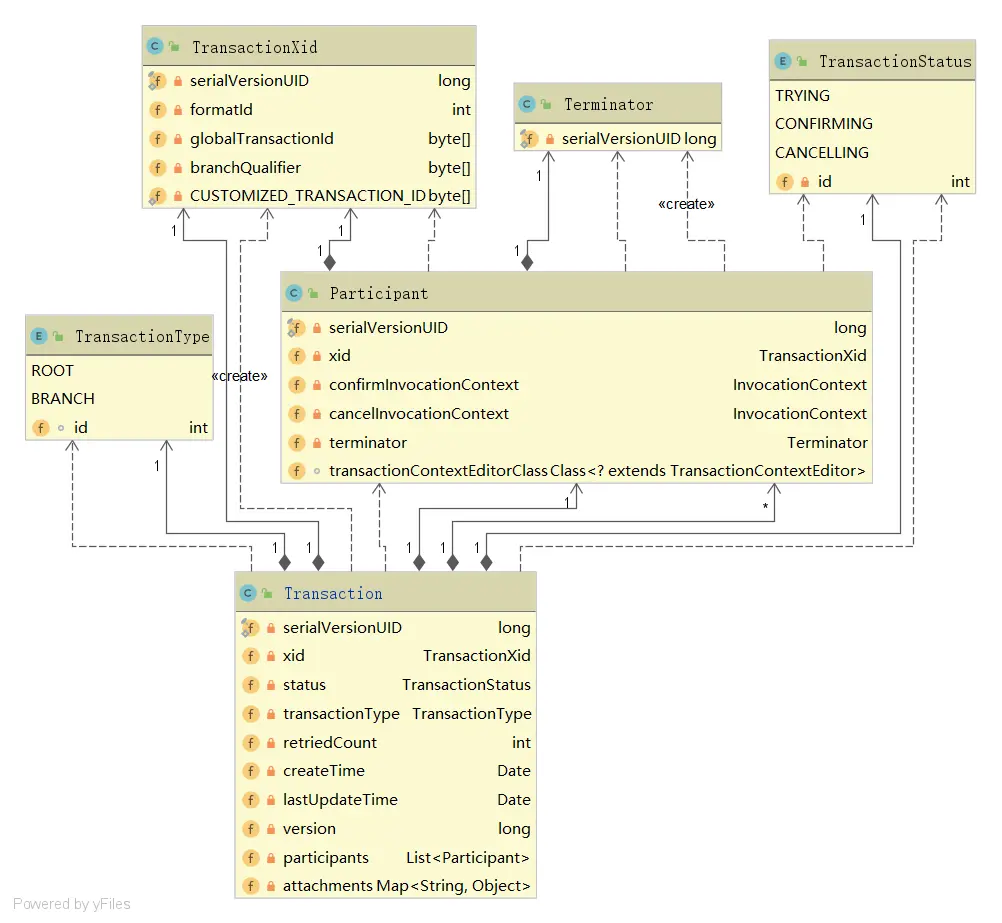Click the lastUpdateTime field name
1002x923 pixels.
coord(340,800)
